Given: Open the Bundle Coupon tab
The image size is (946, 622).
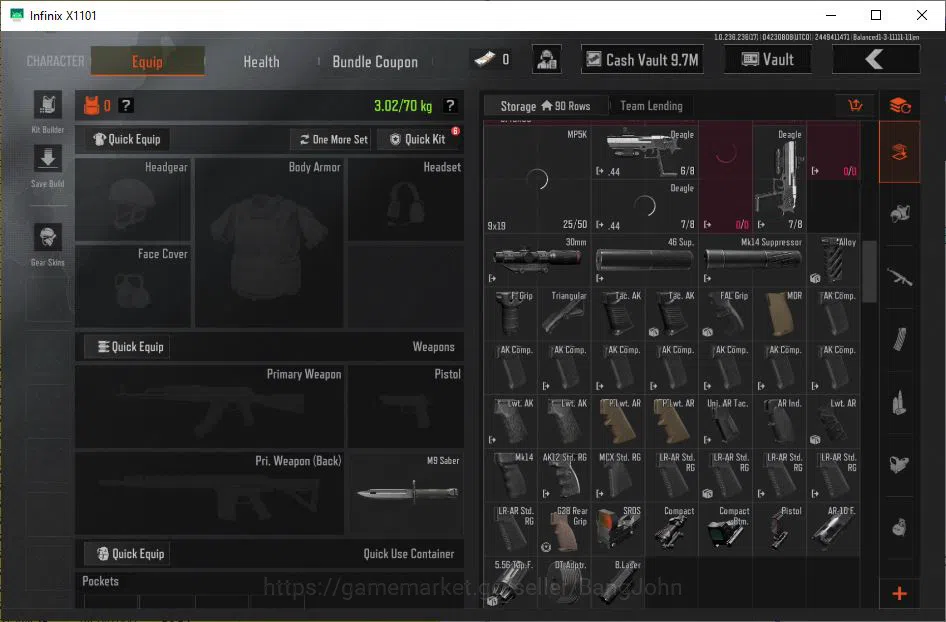Looking at the screenshot, I should point(375,62).
